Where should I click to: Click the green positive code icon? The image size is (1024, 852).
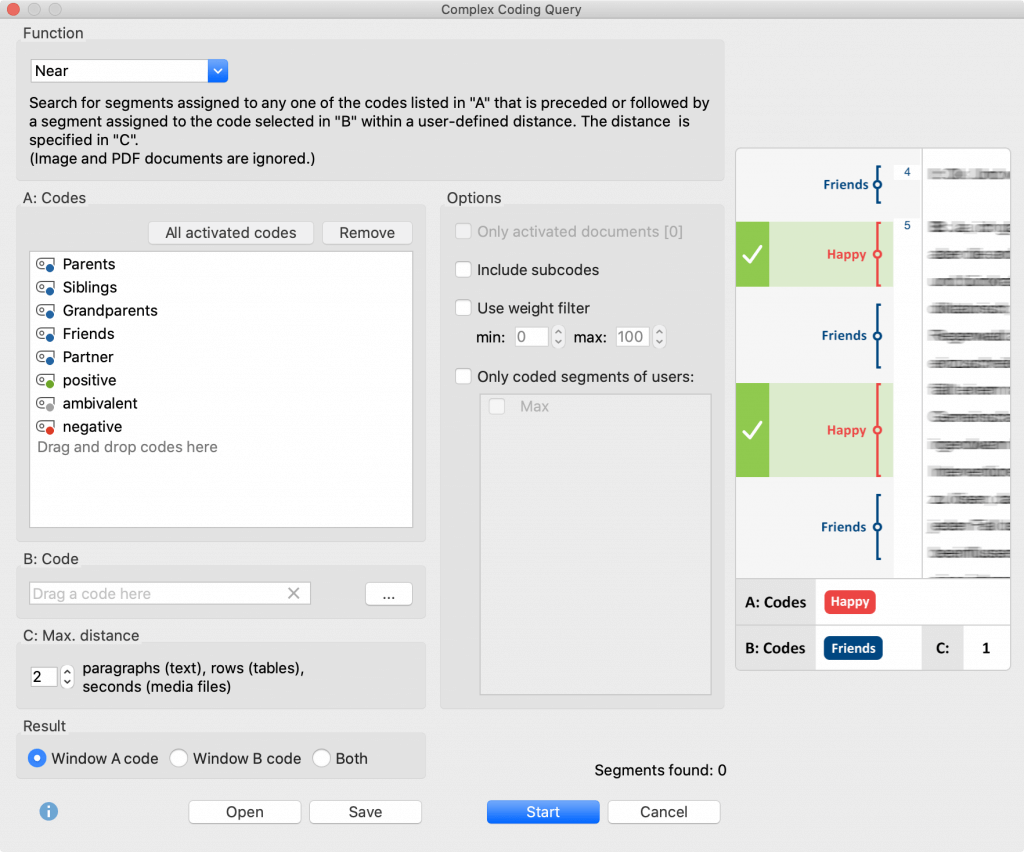click(x=45, y=381)
